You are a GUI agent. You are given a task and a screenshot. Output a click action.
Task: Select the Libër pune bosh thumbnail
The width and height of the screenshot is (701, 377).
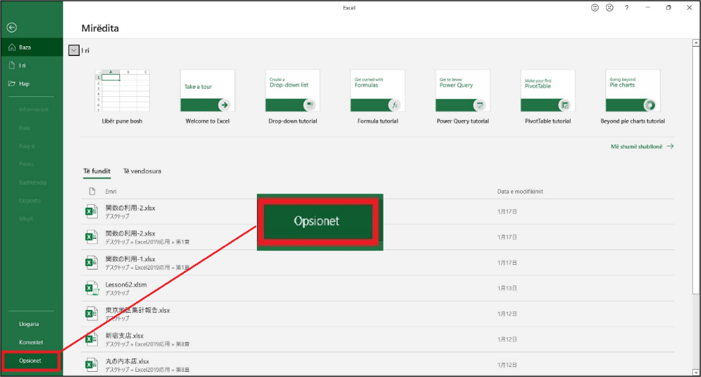click(x=122, y=91)
